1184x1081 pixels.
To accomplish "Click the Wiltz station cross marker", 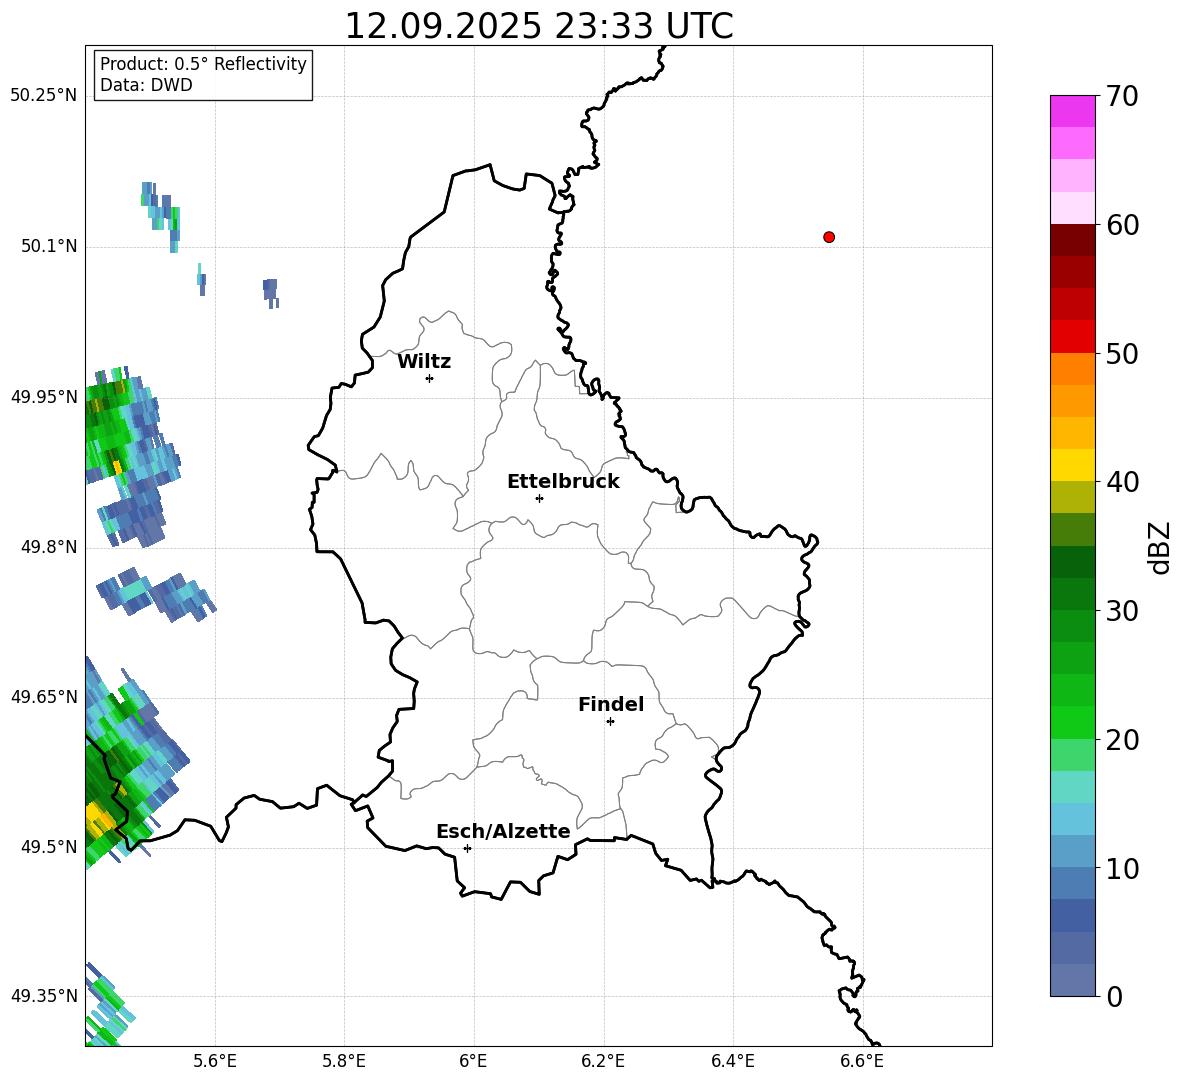I will point(430,378).
